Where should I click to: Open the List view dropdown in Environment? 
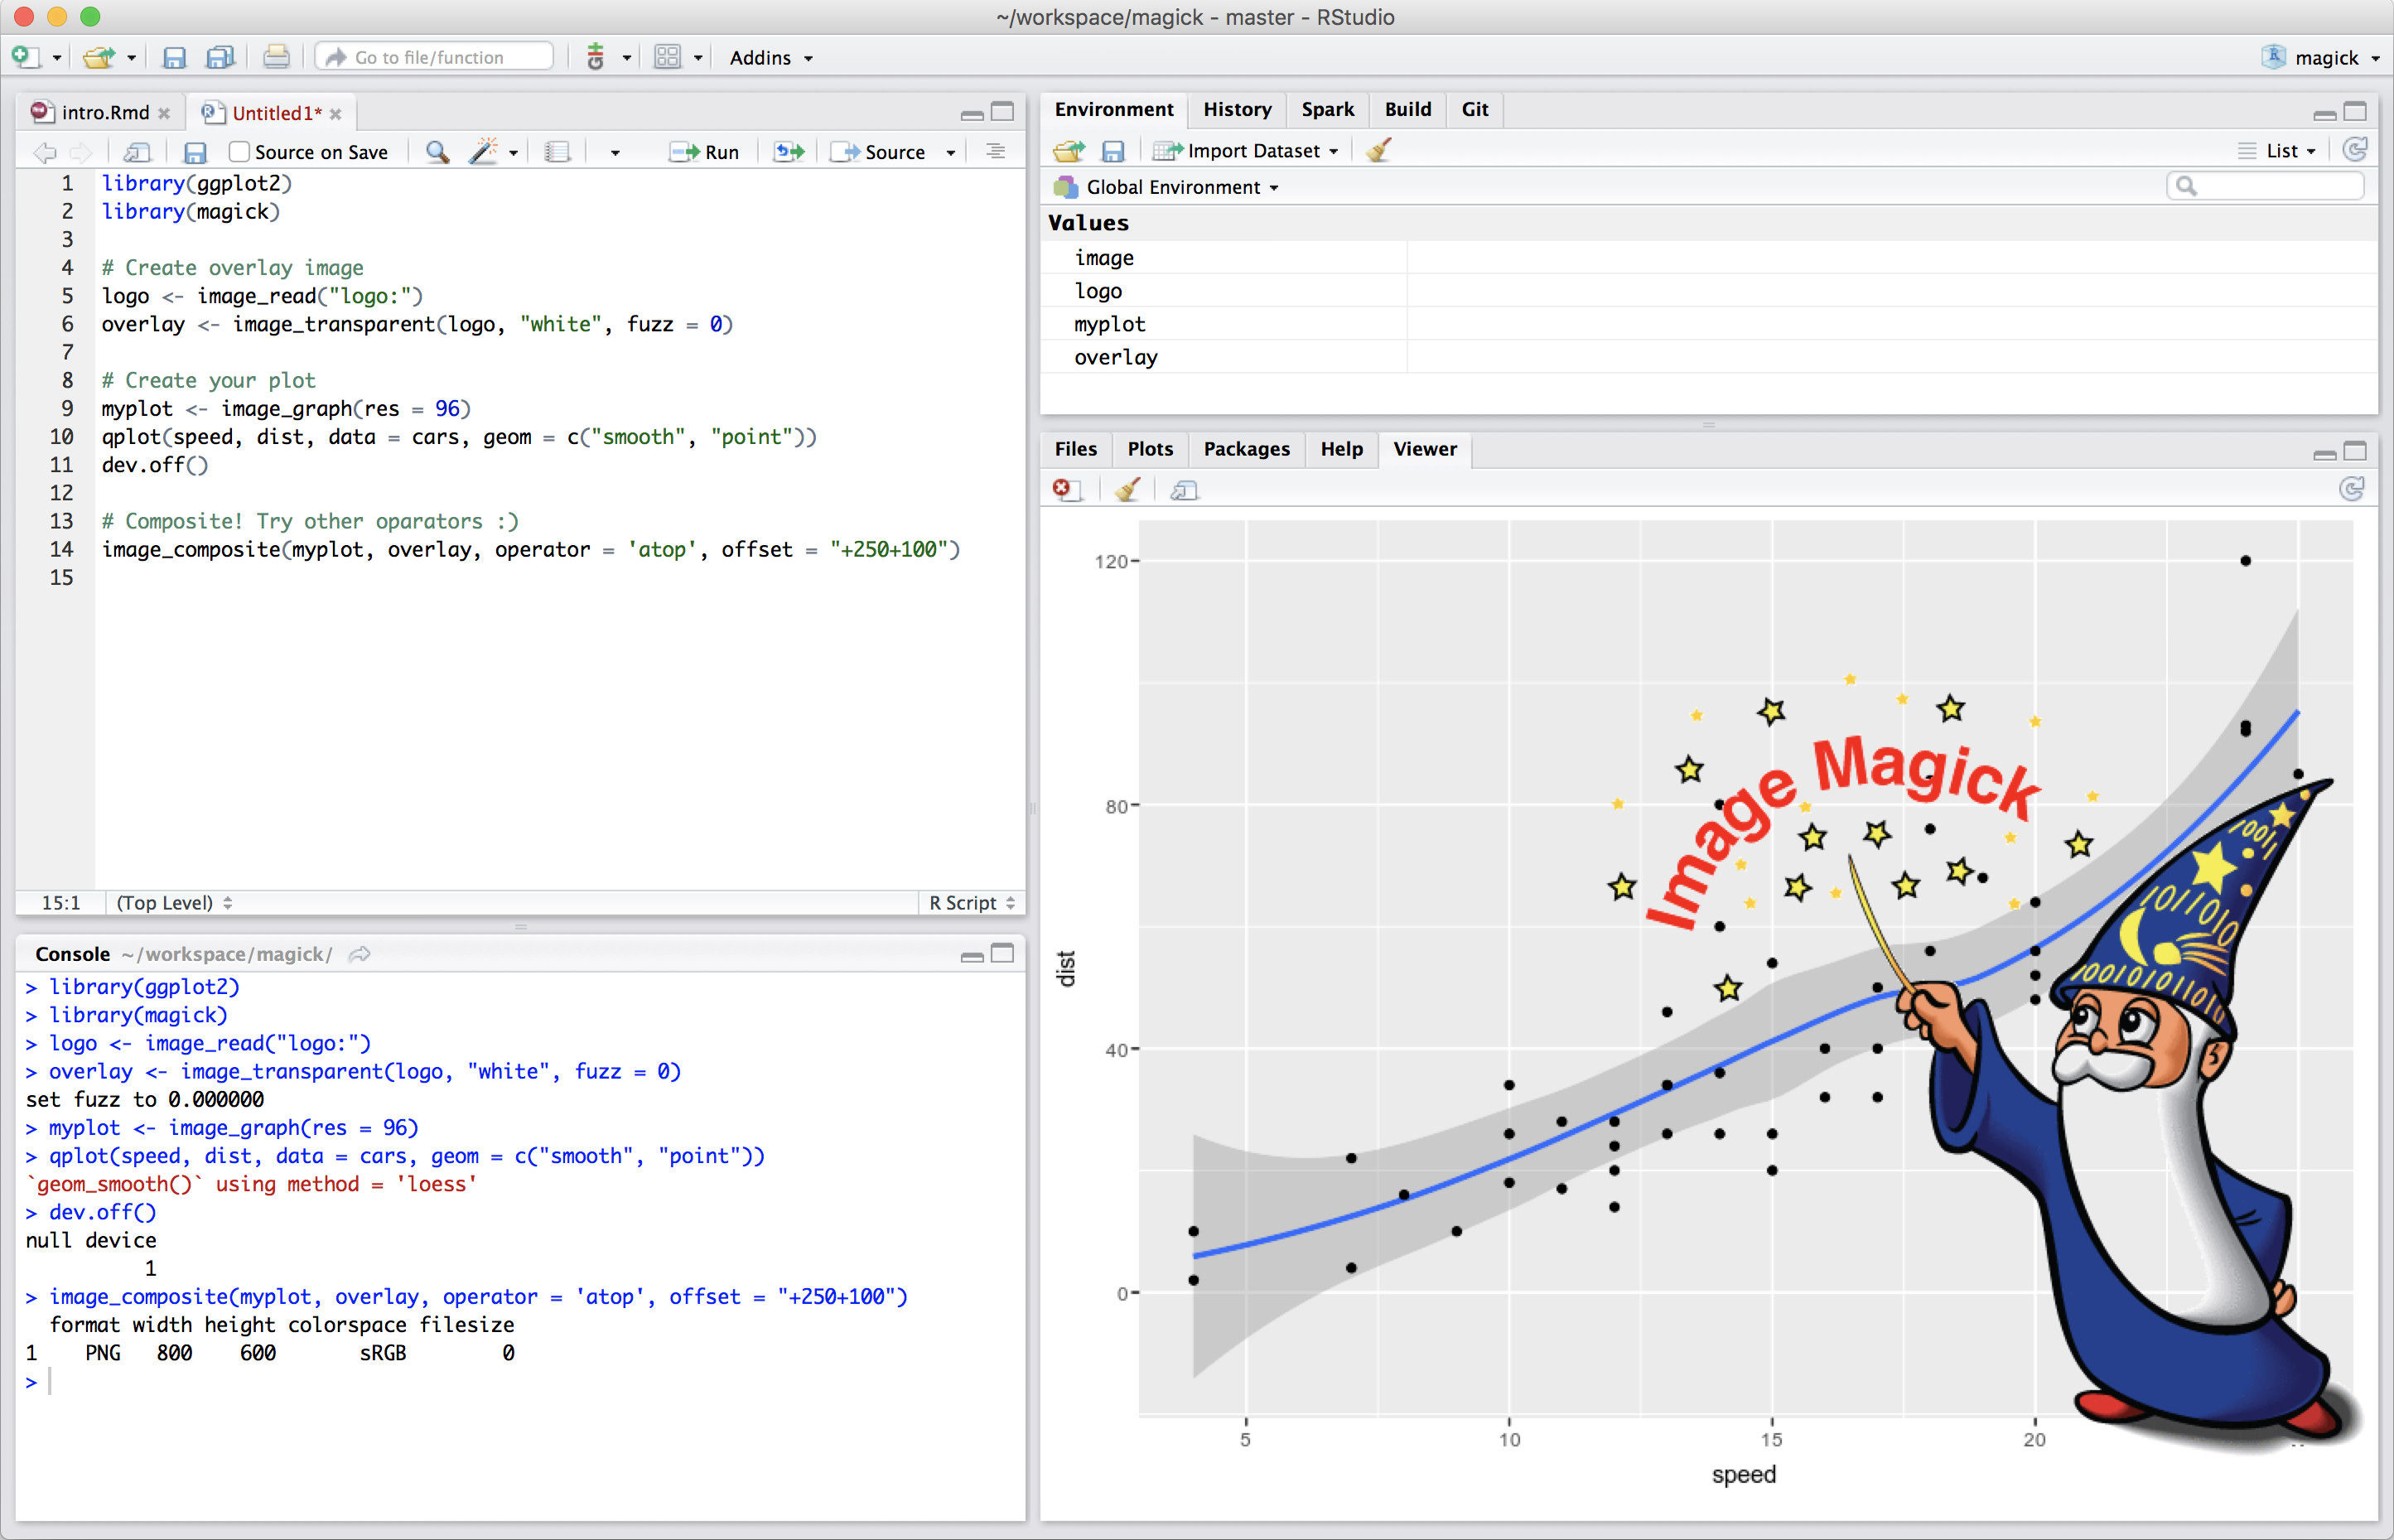tap(2277, 151)
